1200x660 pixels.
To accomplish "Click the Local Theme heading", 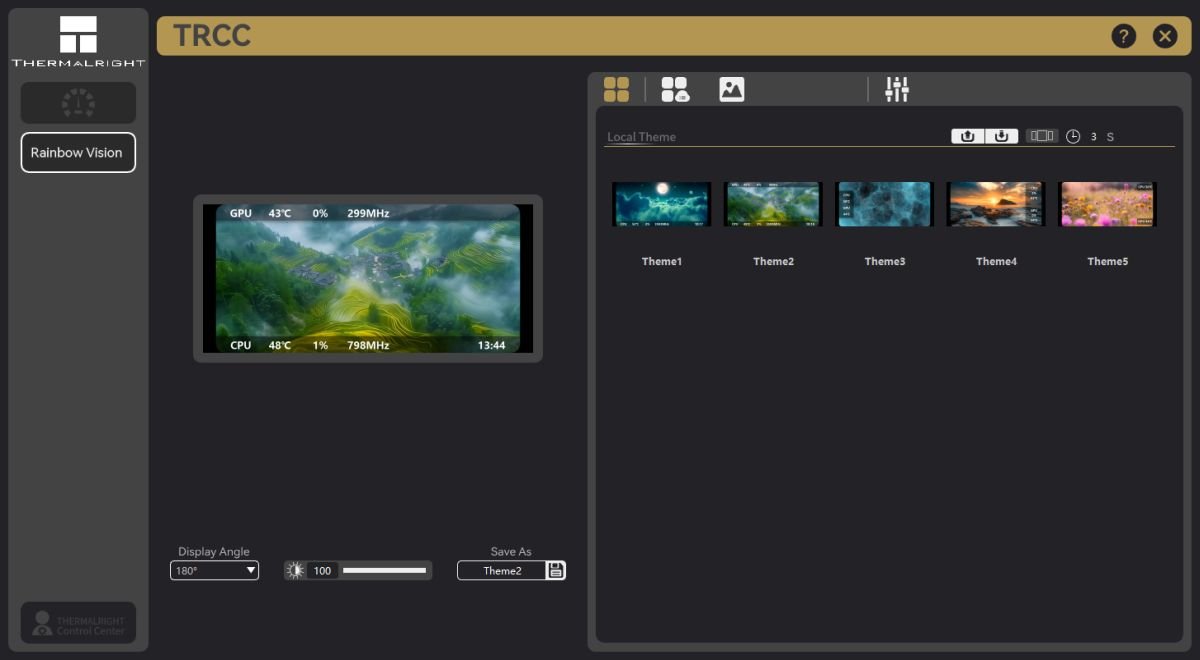I will coord(642,137).
